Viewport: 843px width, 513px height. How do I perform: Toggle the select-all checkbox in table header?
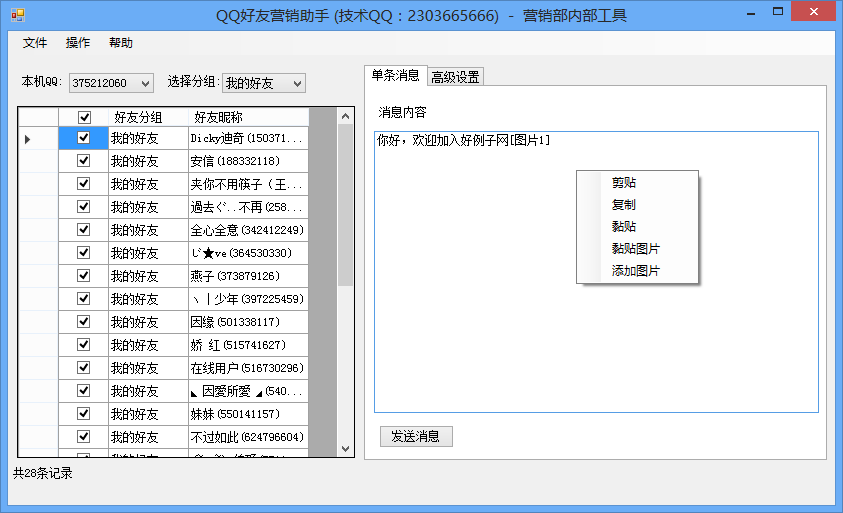pos(84,117)
